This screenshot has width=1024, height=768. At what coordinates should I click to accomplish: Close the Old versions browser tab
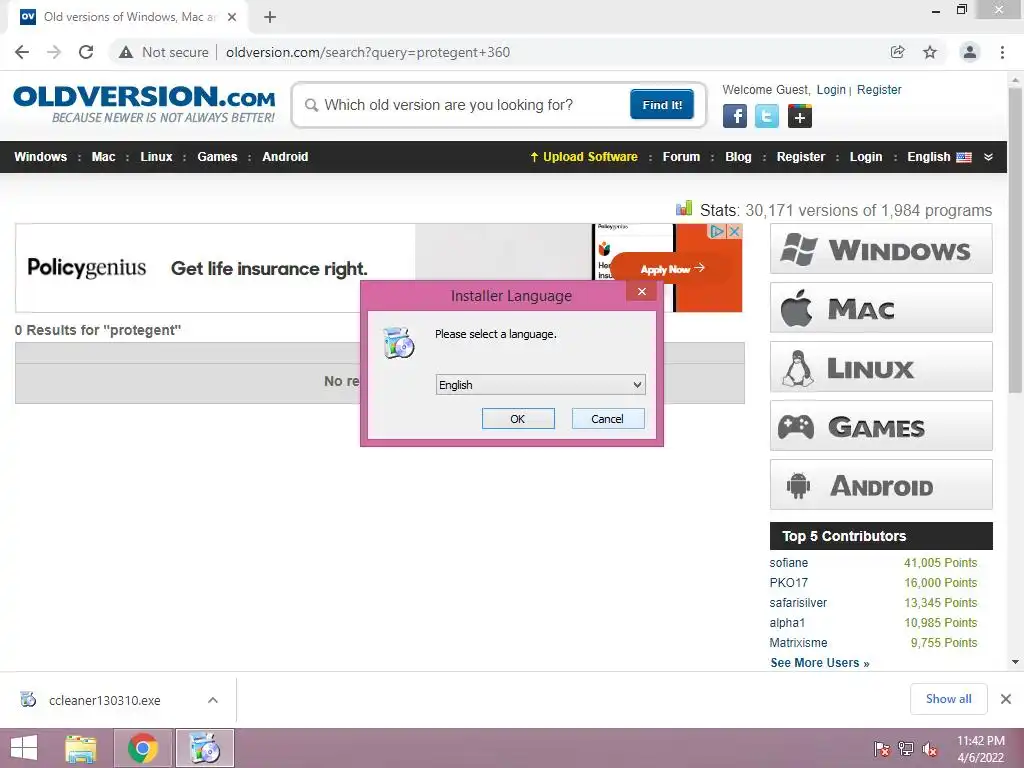tap(232, 17)
